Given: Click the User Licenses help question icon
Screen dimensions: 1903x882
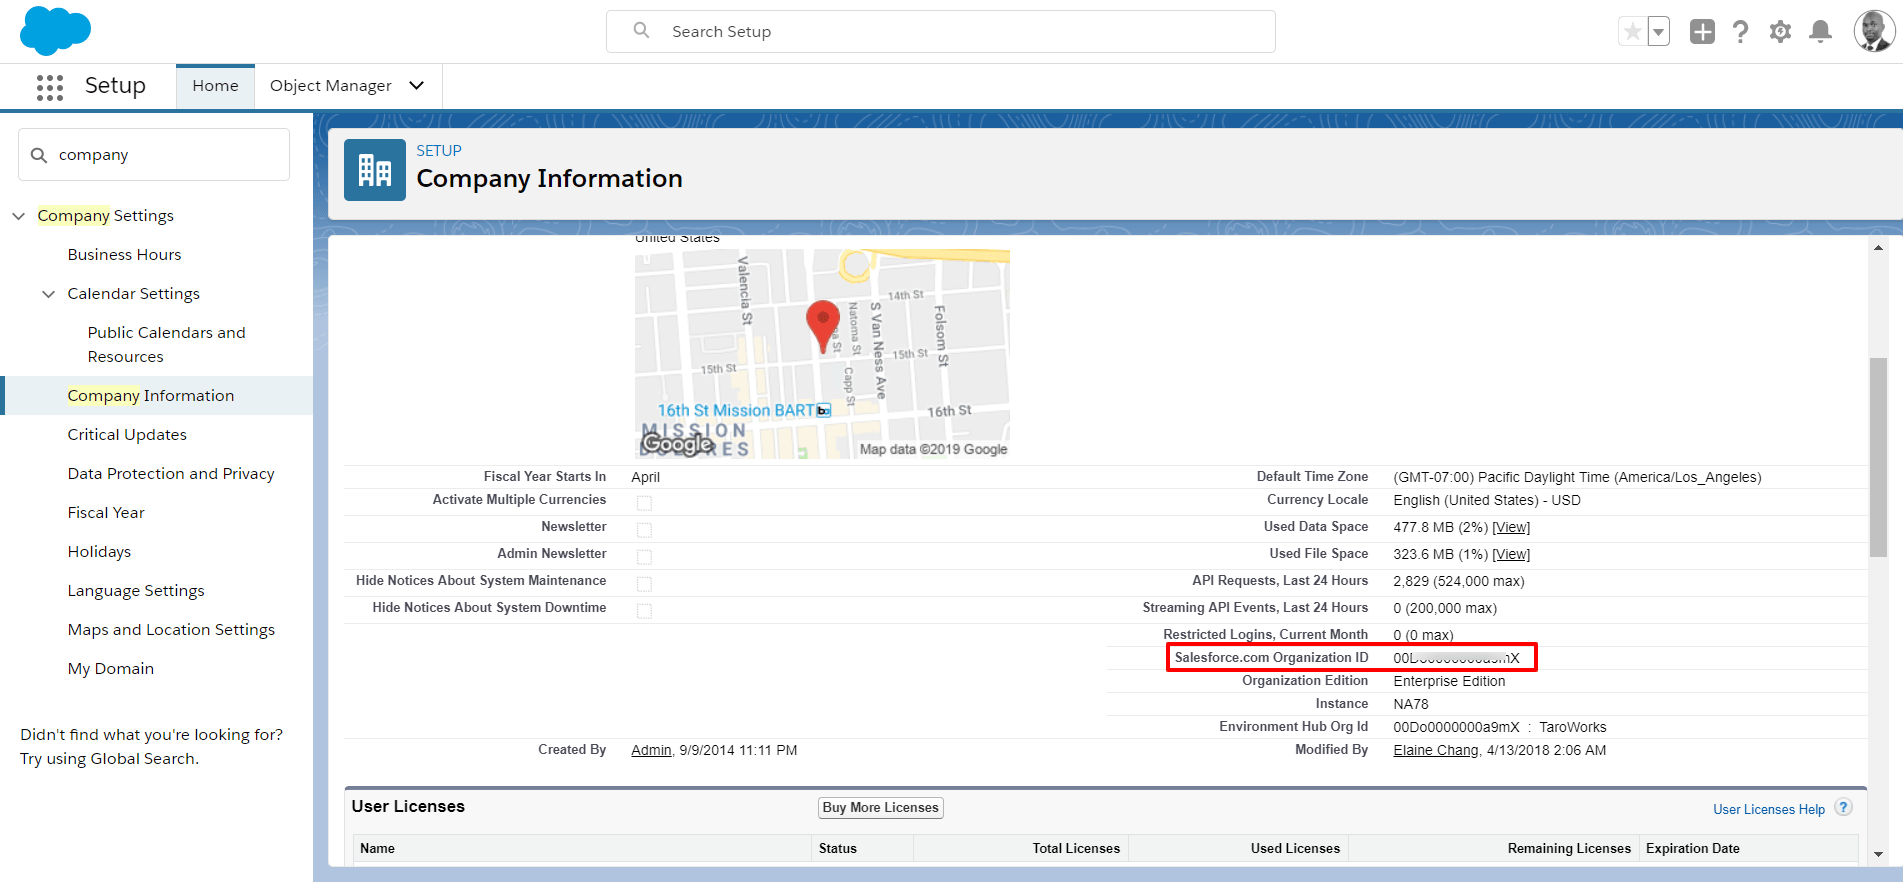Looking at the screenshot, I should [1844, 807].
